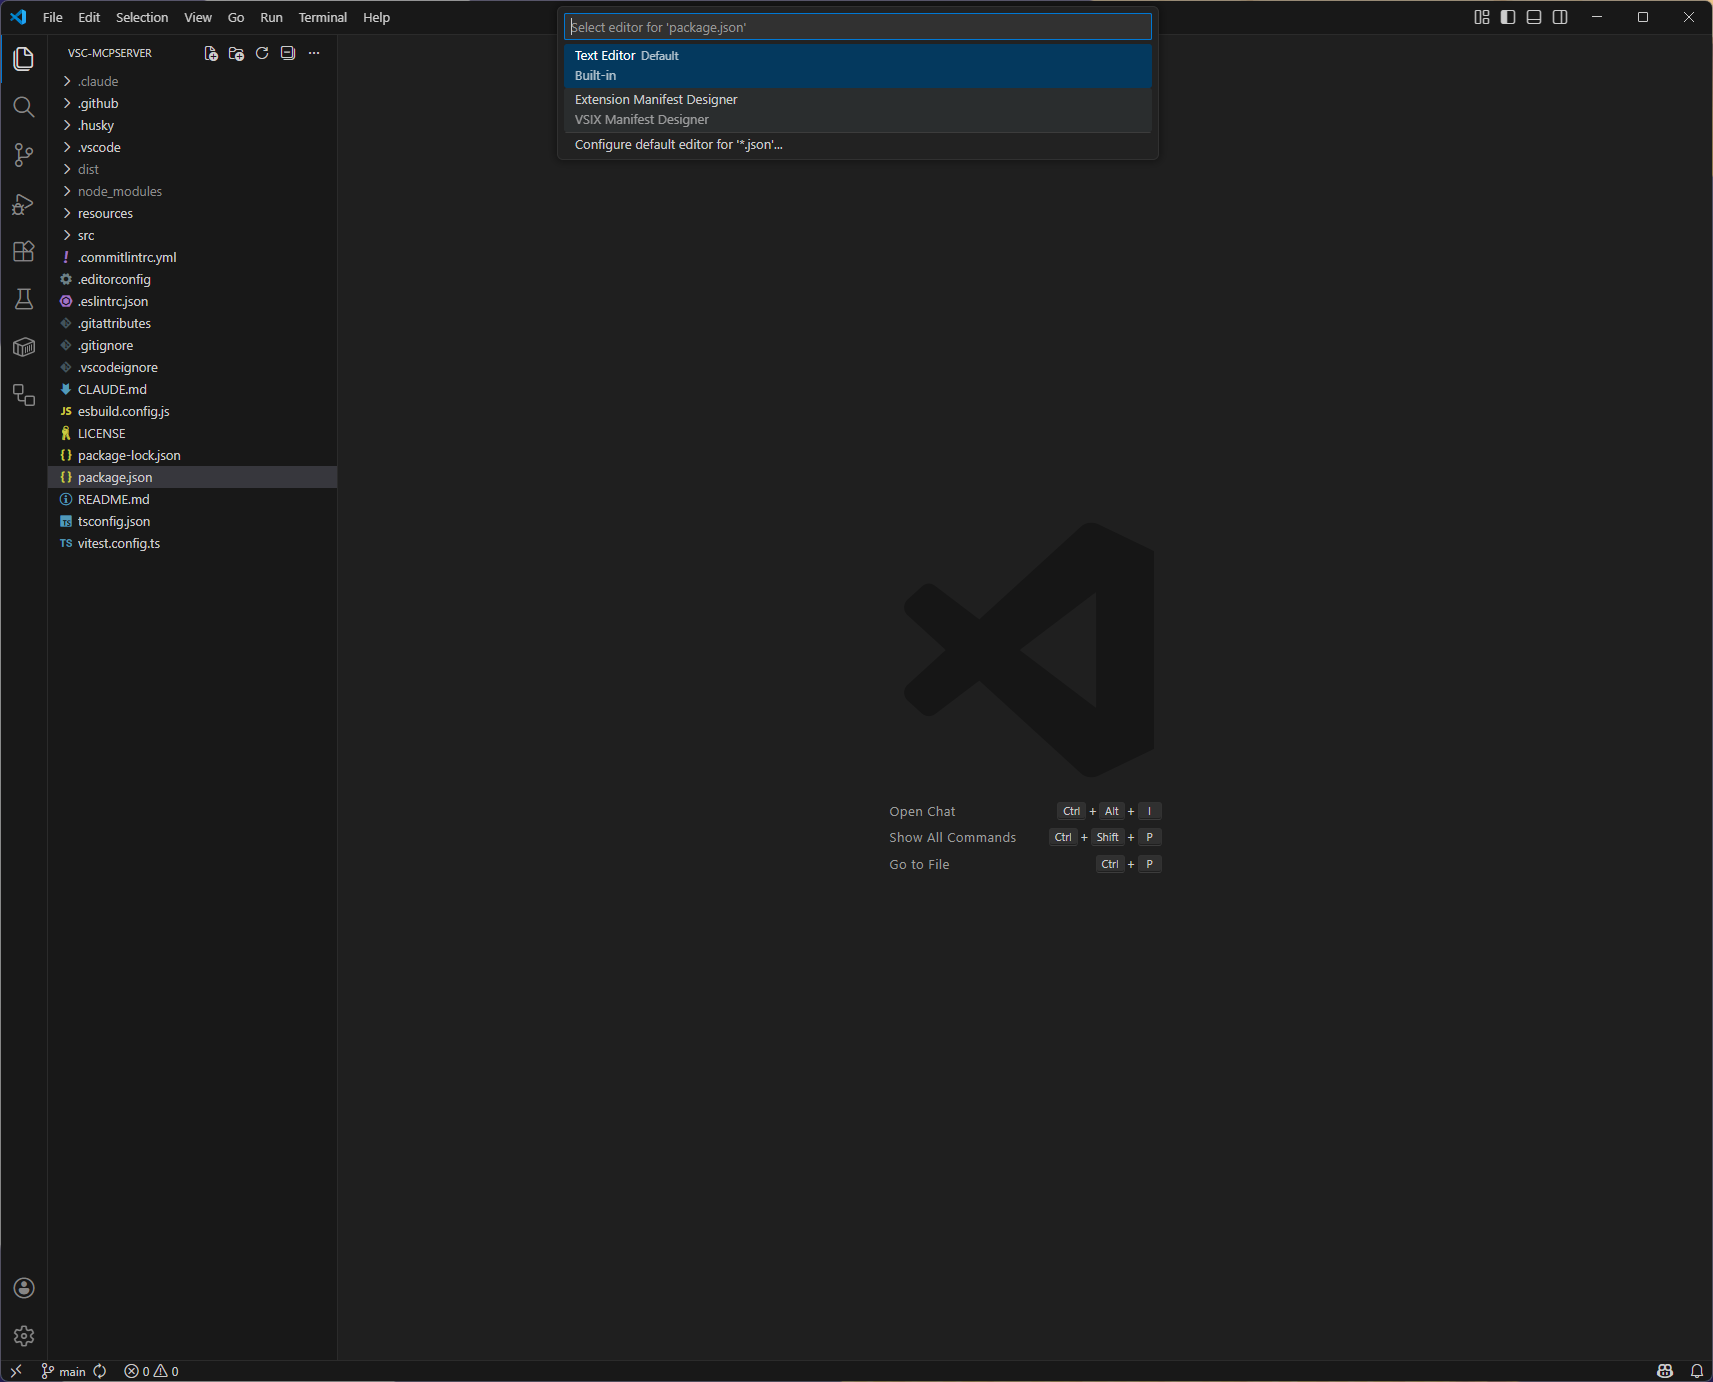Viewport: 1713px width, 1382px height.
Task: Open the LICENSE file
Action: [192, 433]
